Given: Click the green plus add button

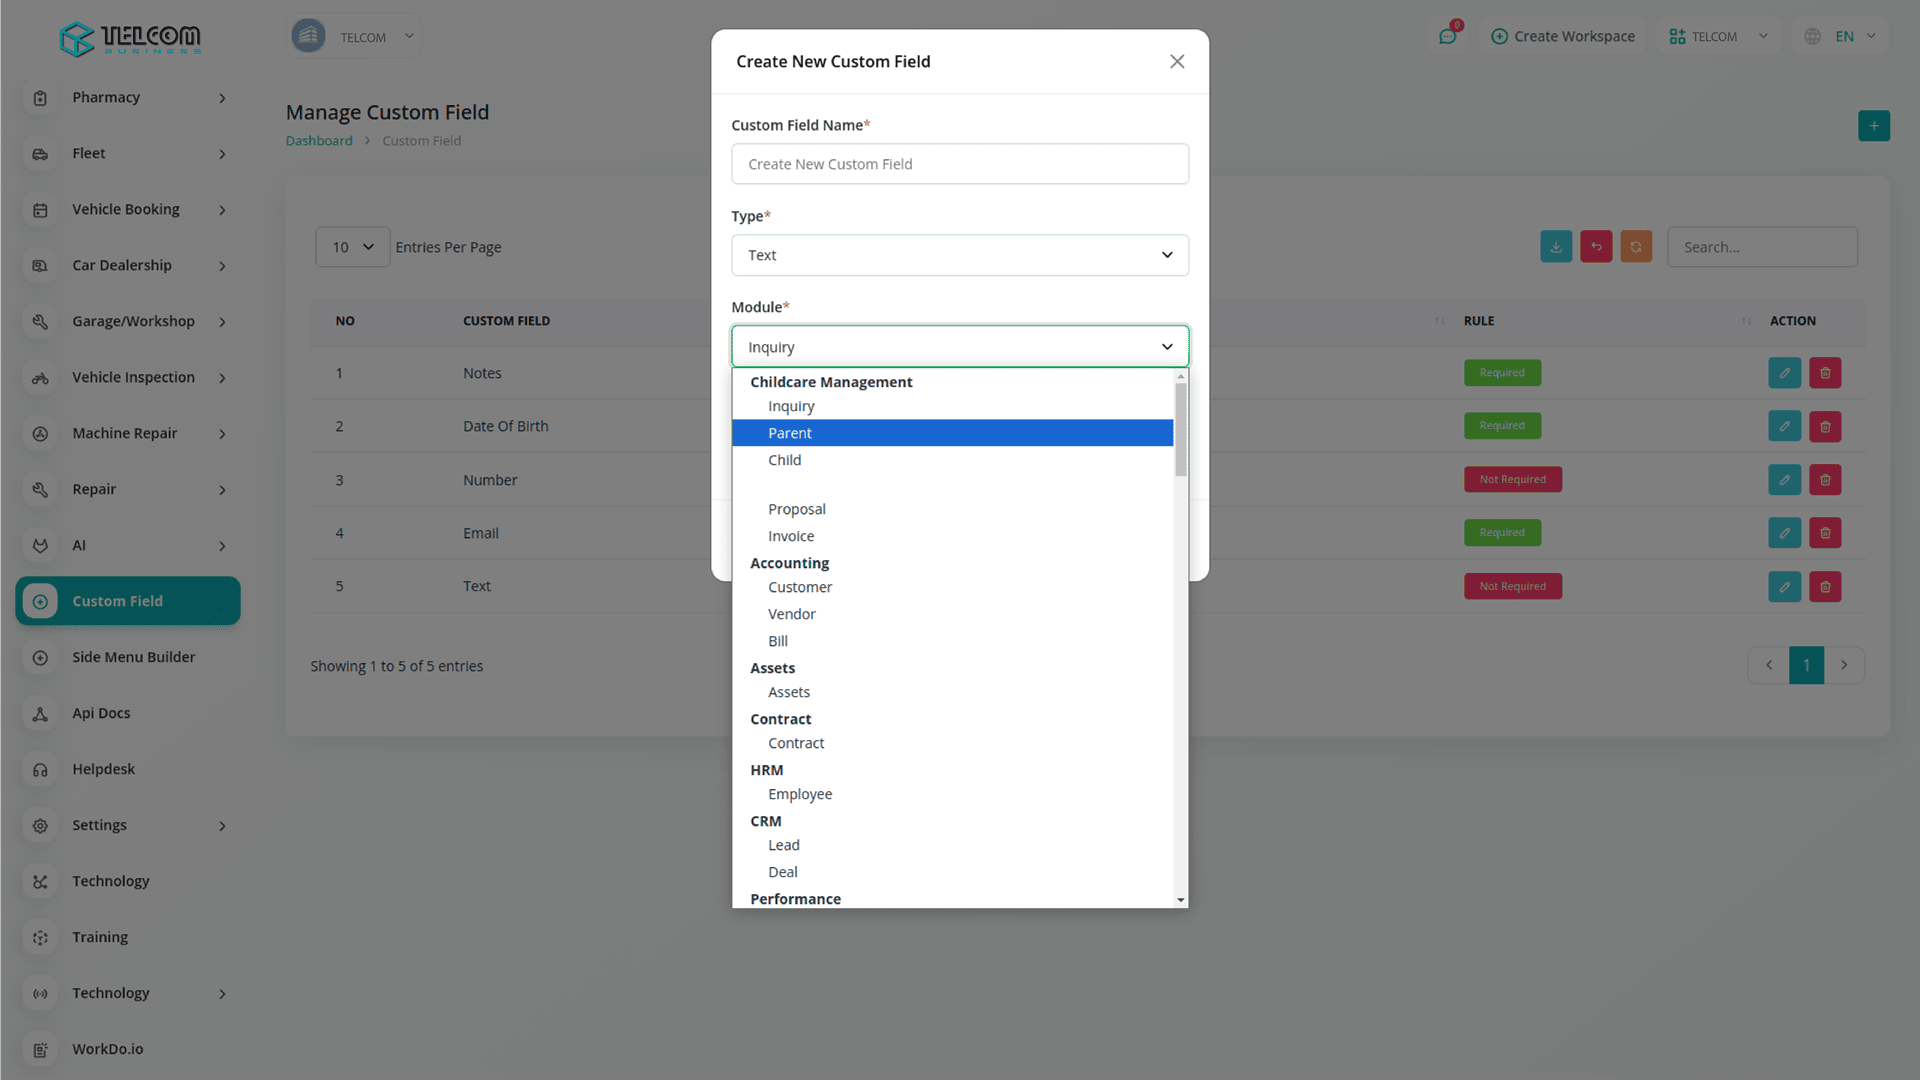Looking at the screenshot, I should [1874, 126].
